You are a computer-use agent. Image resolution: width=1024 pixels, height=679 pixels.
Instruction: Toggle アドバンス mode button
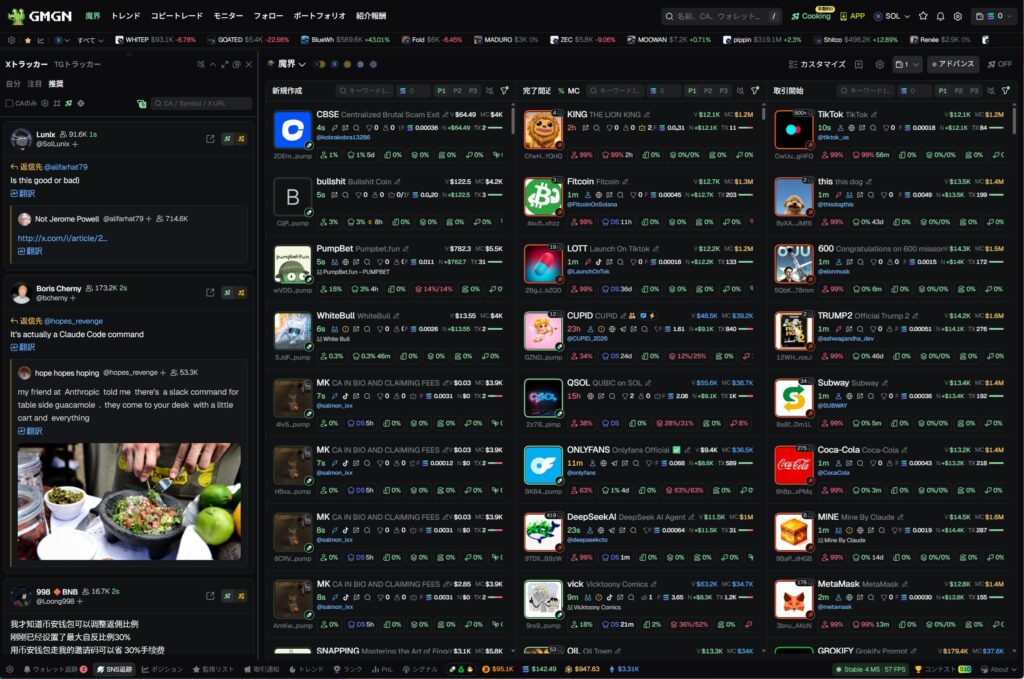coord(952,64)
